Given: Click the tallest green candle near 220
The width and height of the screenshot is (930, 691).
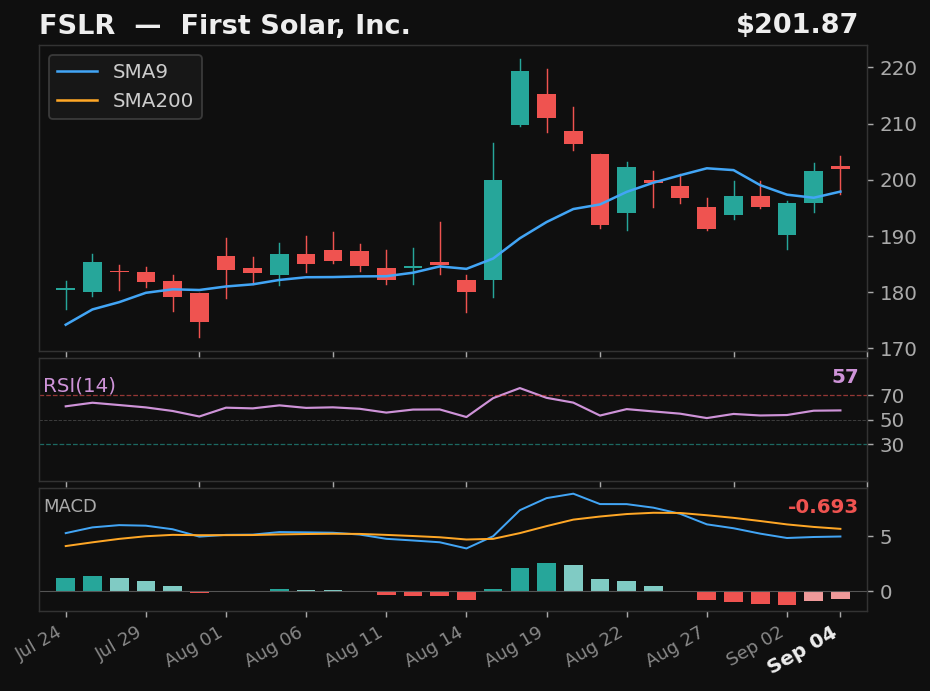Looking at the screenshot, I should (x=520, y=98).
